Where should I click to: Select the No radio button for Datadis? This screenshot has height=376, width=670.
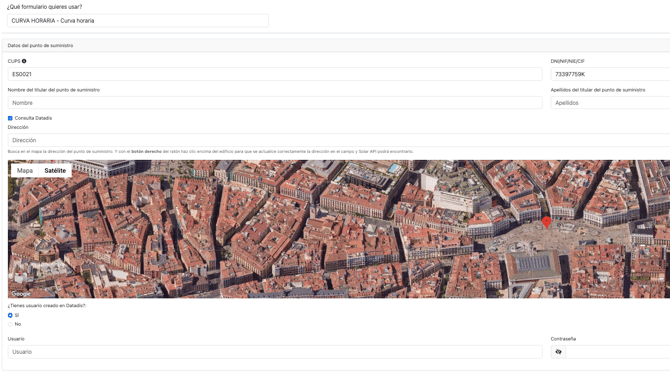(10, 324)
